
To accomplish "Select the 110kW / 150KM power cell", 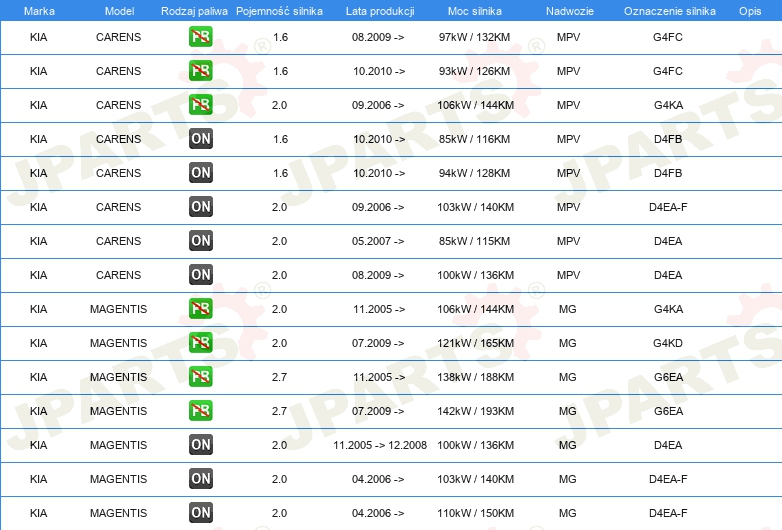I will click(475, 513).
